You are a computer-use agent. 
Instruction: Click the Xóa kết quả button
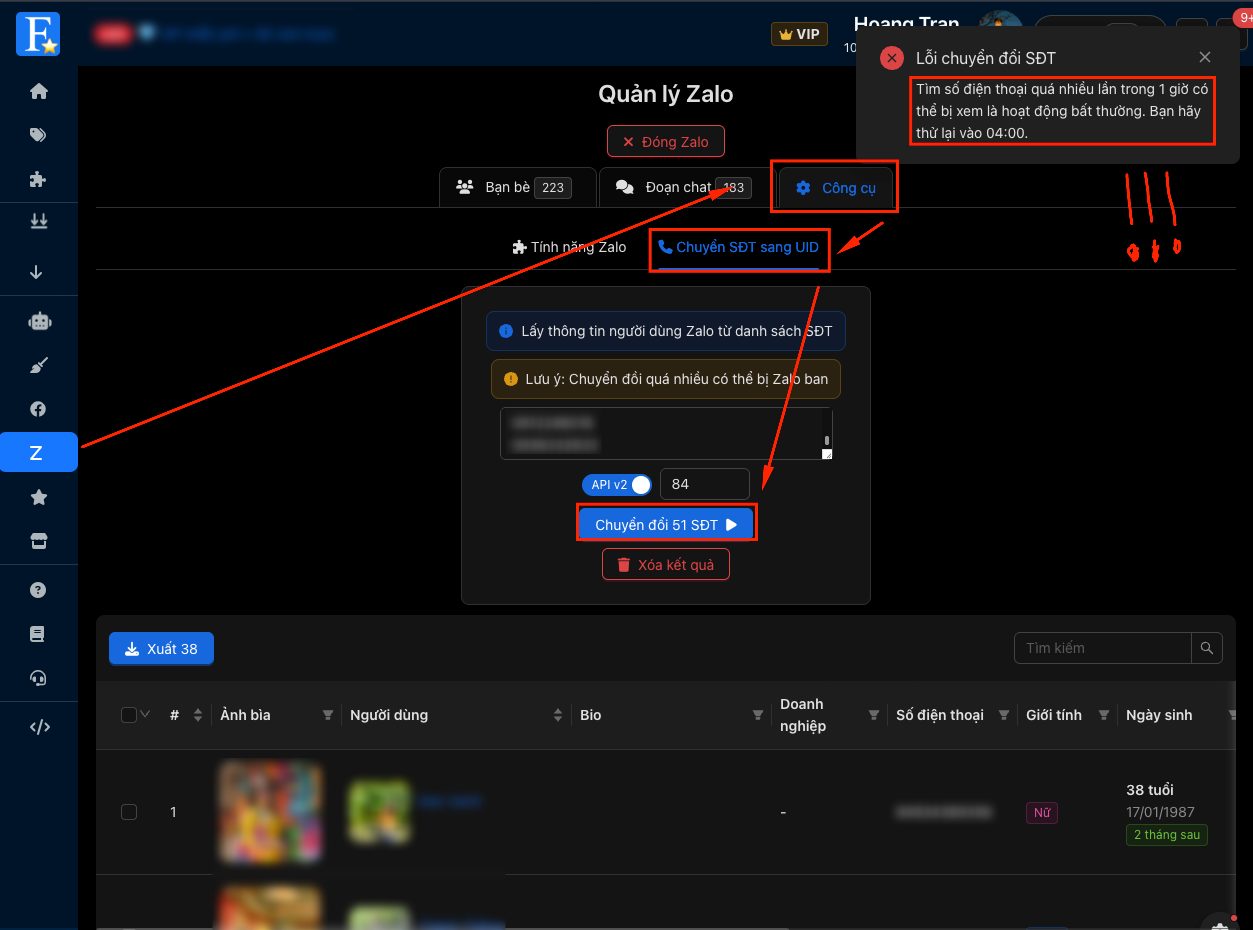pyautogui.click(x=666, y=565)
